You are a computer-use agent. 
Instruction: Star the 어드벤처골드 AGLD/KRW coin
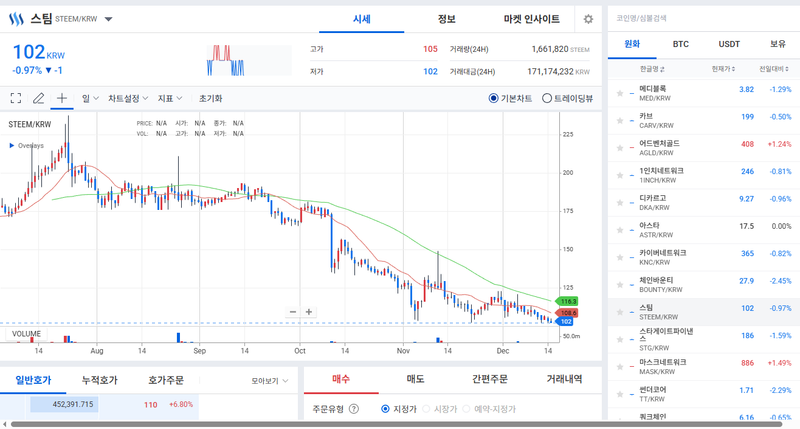click(x=620, y=148)
